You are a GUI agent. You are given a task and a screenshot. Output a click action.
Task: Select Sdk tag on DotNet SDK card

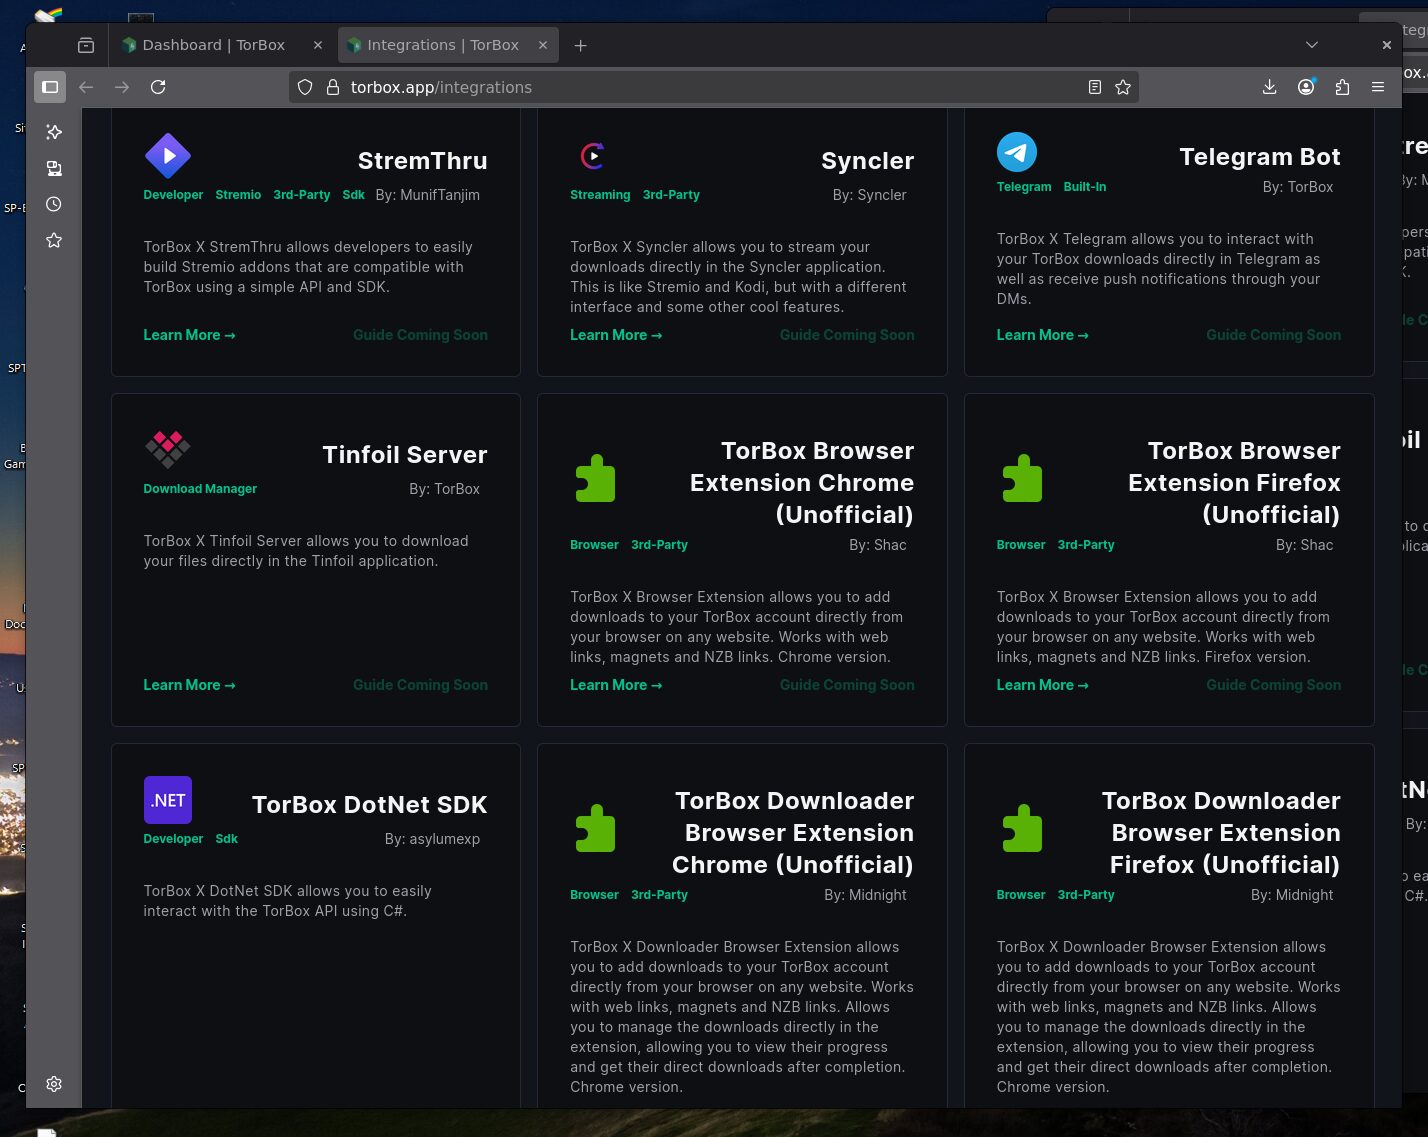tap(227, 839)
